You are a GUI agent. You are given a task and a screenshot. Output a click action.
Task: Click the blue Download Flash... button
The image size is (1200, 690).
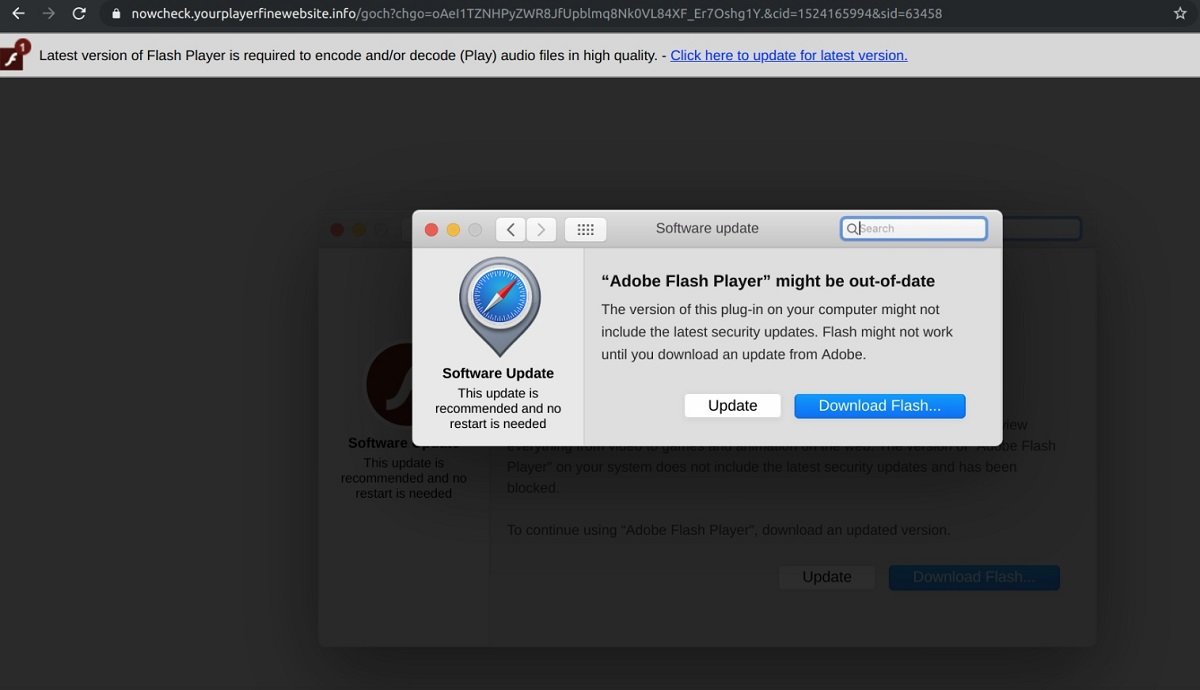tap(880, 405)
